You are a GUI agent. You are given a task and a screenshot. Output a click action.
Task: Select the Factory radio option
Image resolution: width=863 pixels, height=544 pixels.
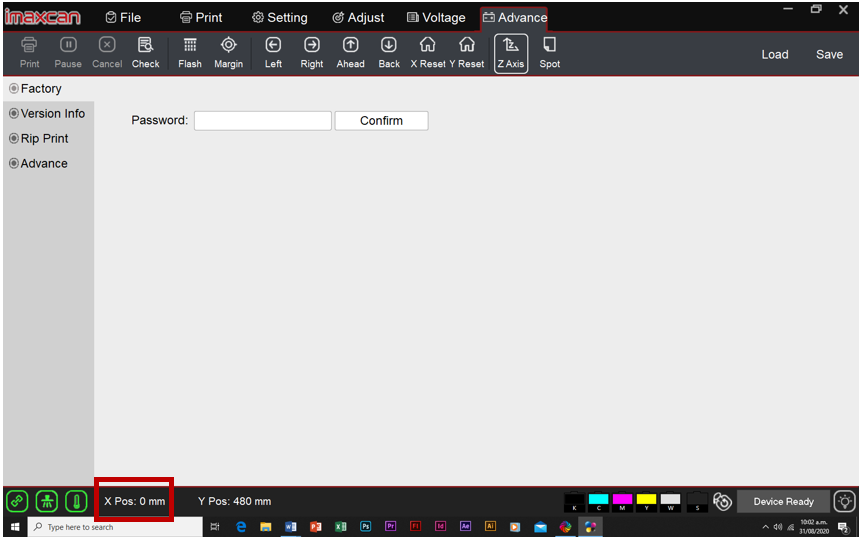point(36,89)
